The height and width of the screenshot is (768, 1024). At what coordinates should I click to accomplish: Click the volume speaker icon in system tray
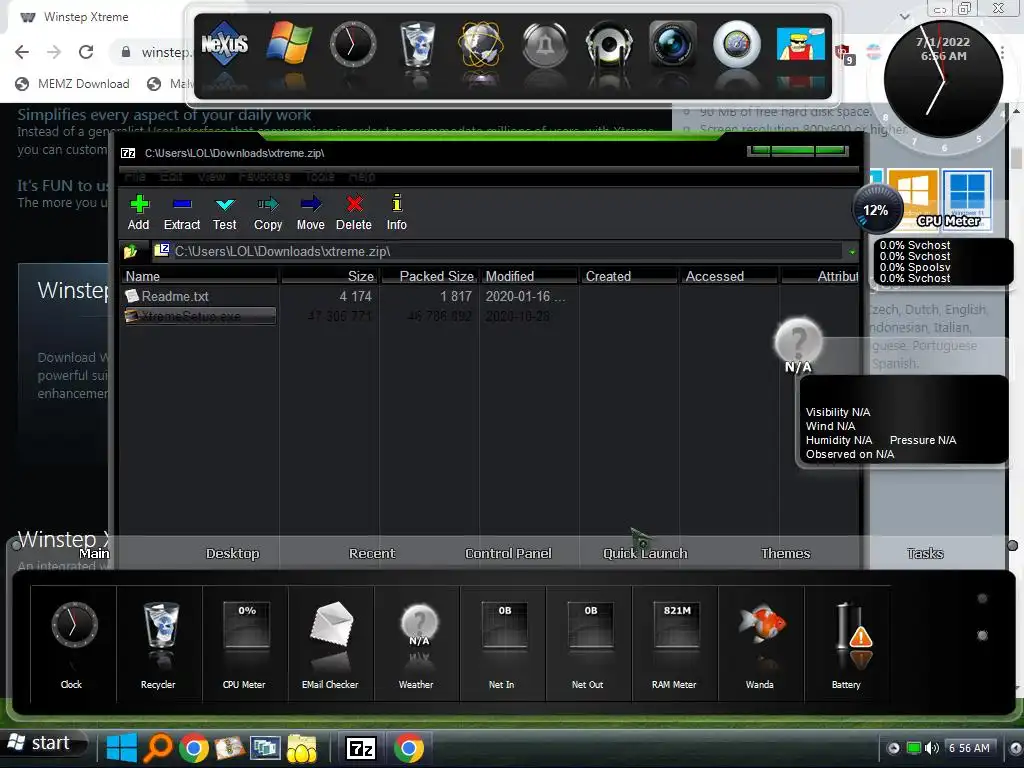pyautogui.click(x=932, y=748)
